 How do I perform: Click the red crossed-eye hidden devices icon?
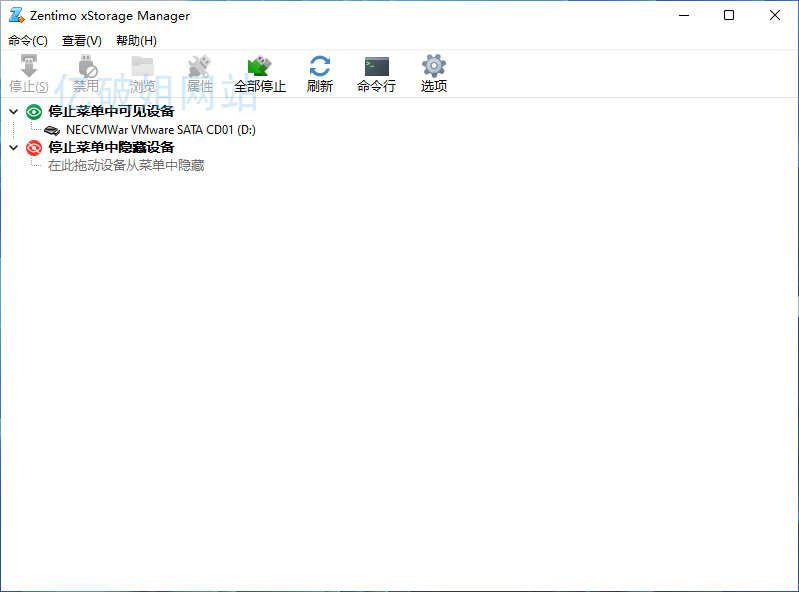34,148
